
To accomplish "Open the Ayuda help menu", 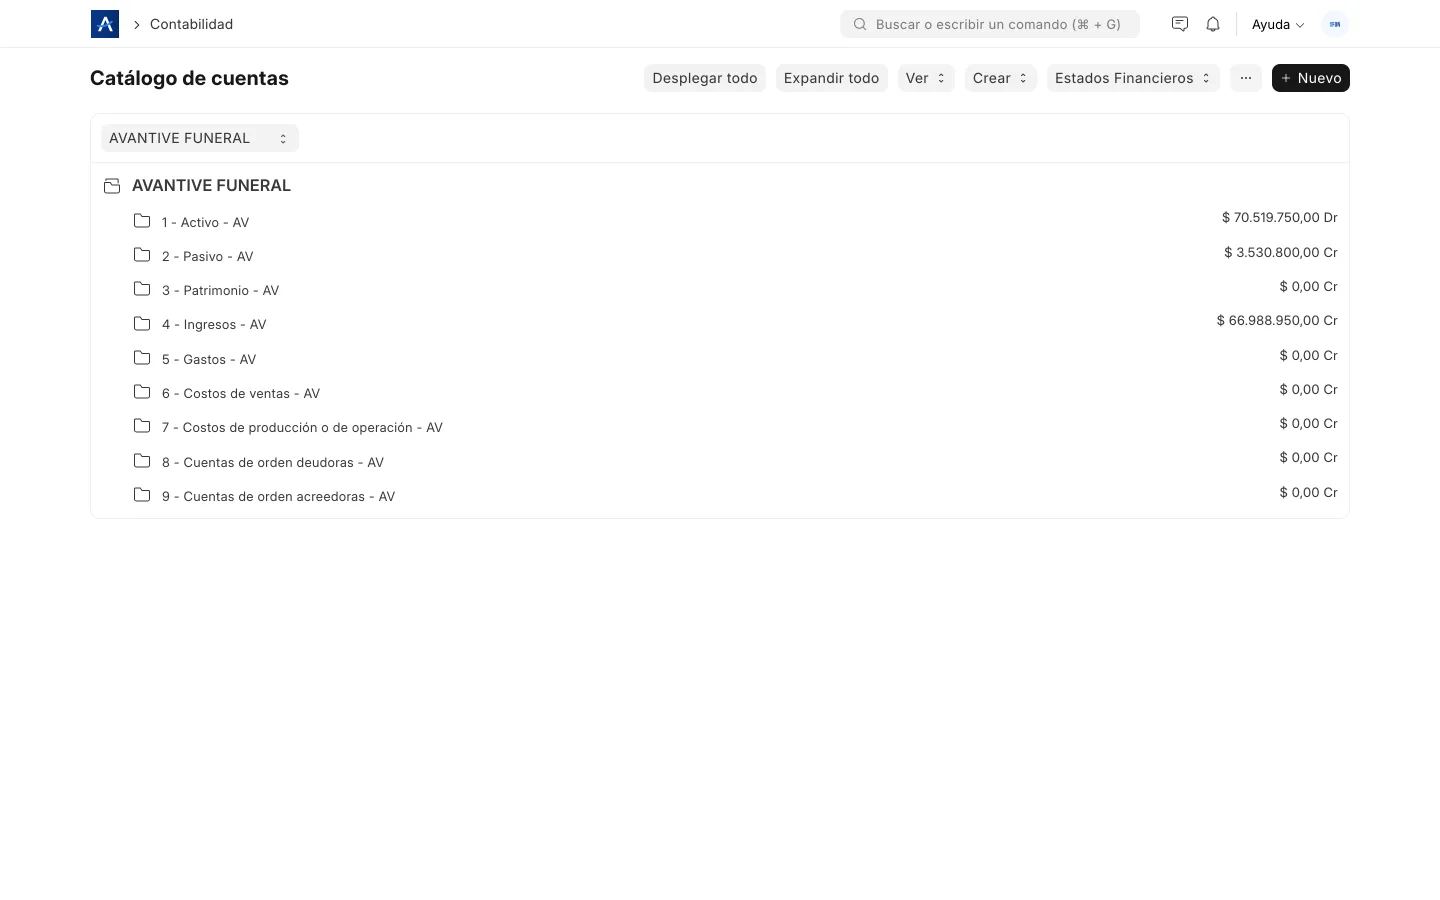I will pyautogui.click(x=1278, y=24).
